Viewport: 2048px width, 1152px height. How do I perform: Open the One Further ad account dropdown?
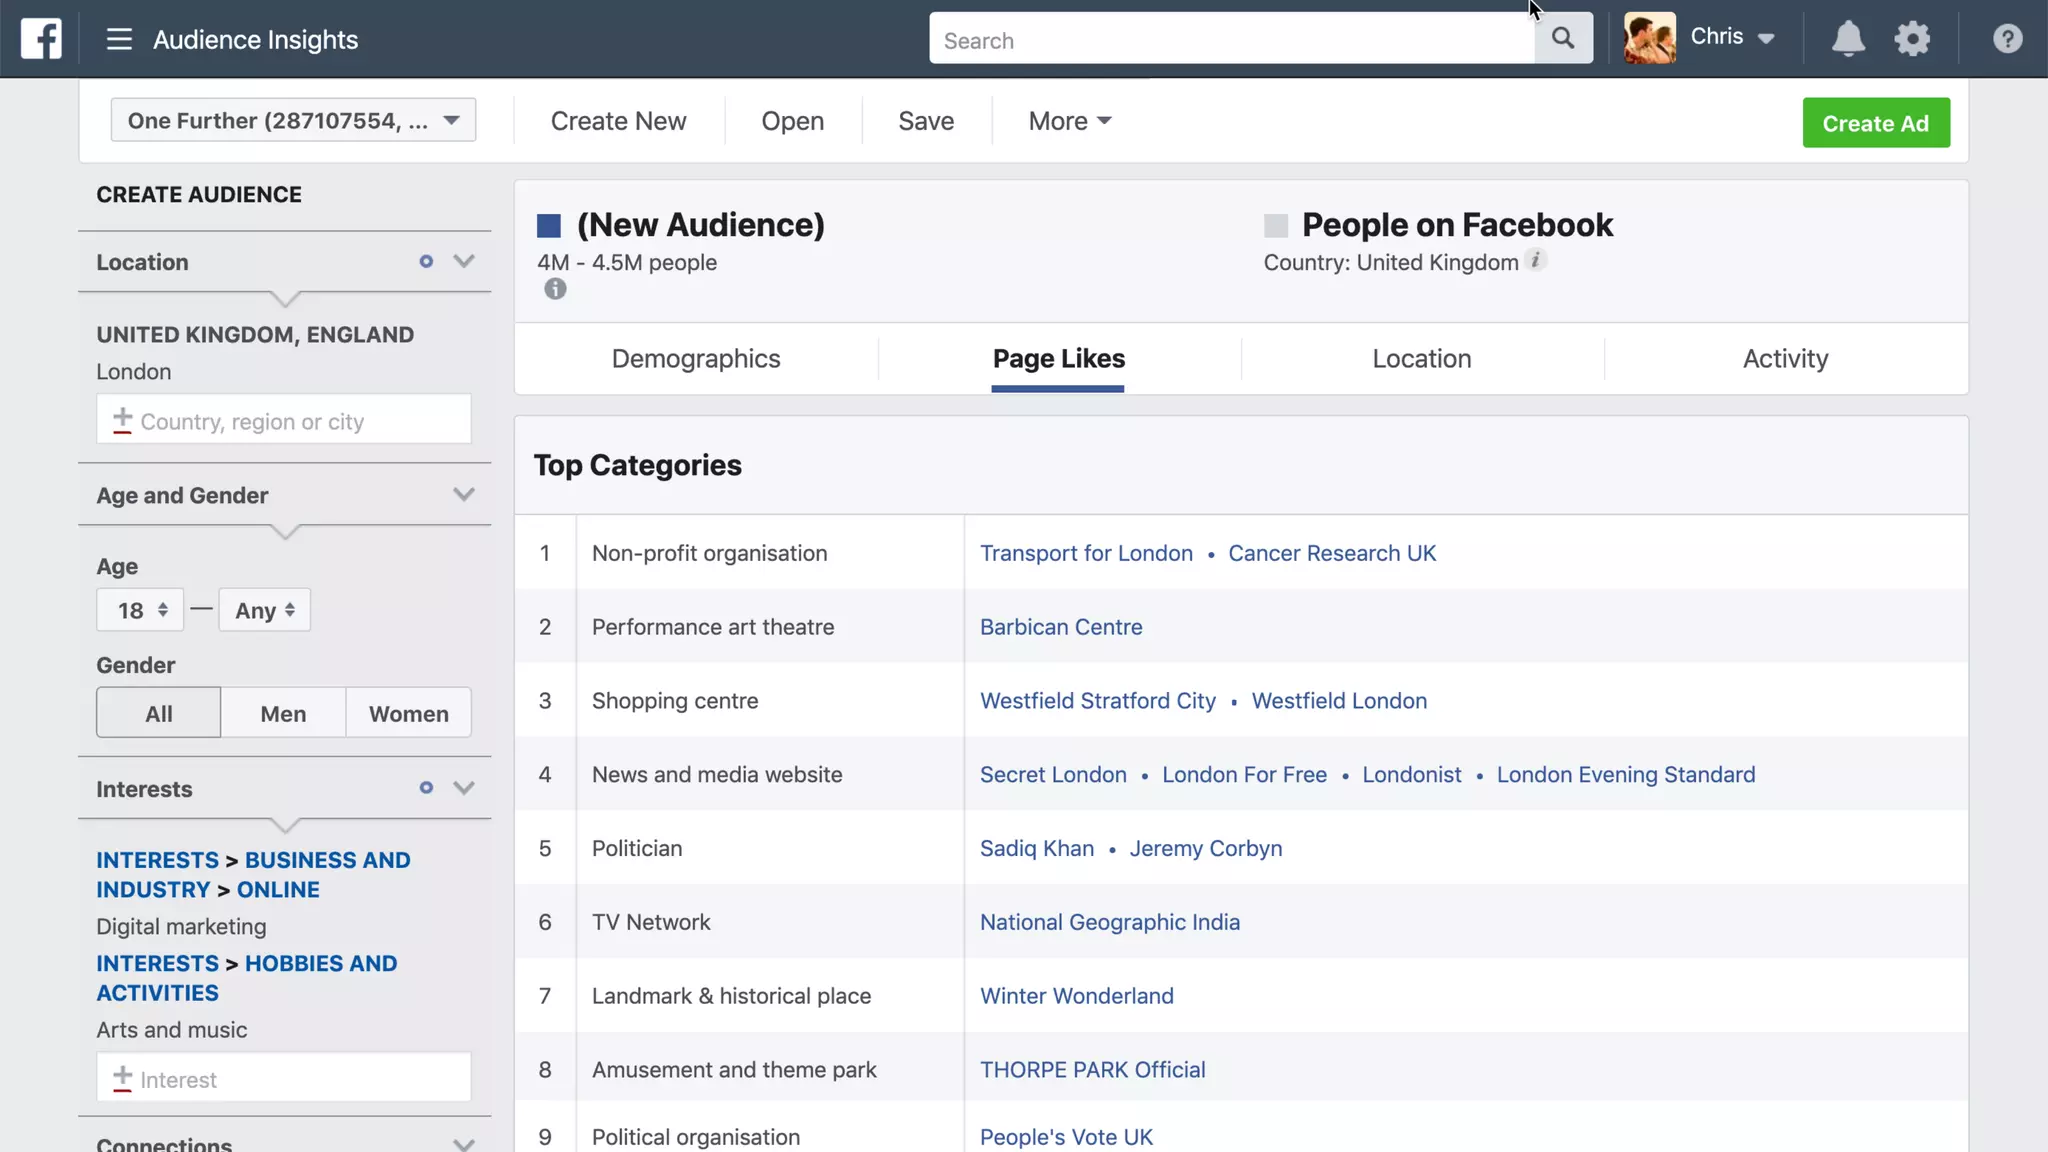pyautogui.click(x=293, y=120)
